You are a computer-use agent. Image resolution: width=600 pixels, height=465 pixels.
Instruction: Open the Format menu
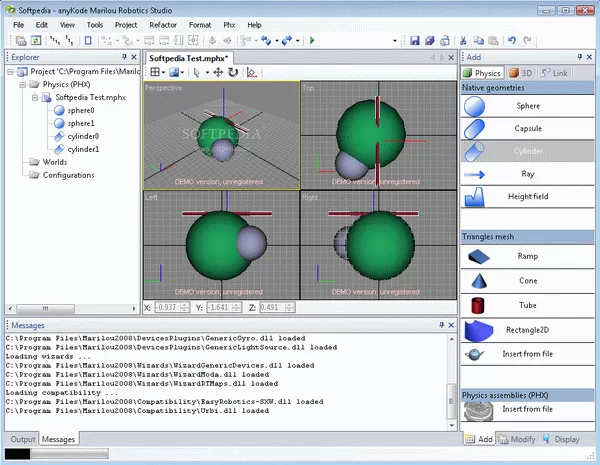pos(200,25)
